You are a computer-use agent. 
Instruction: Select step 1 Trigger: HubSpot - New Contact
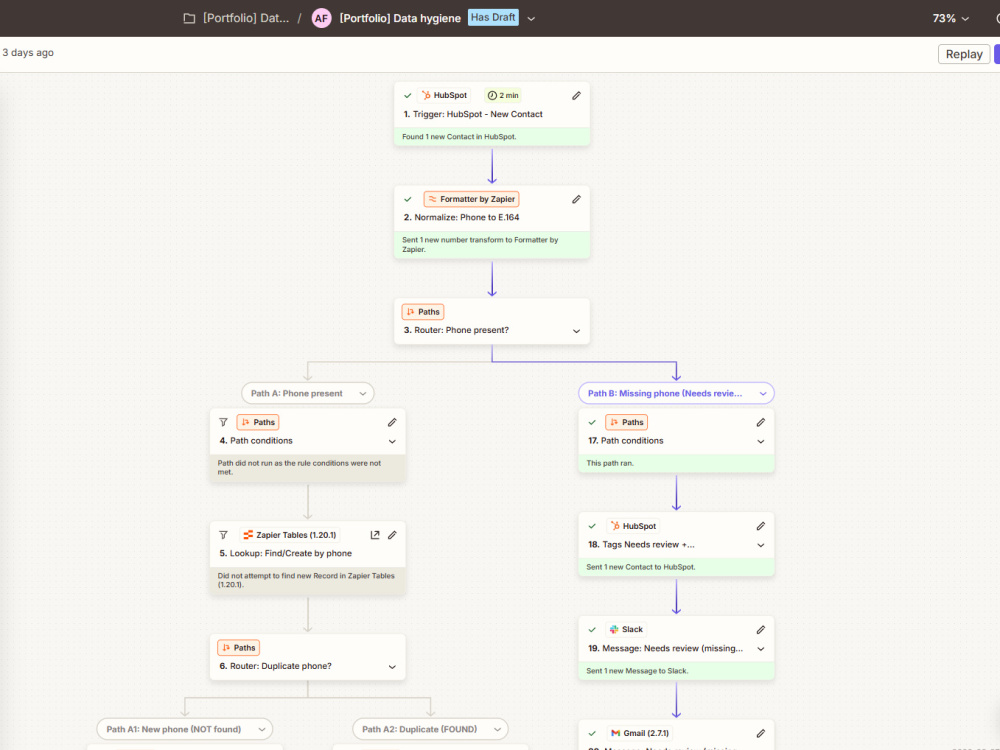click(x=492, y=114)
